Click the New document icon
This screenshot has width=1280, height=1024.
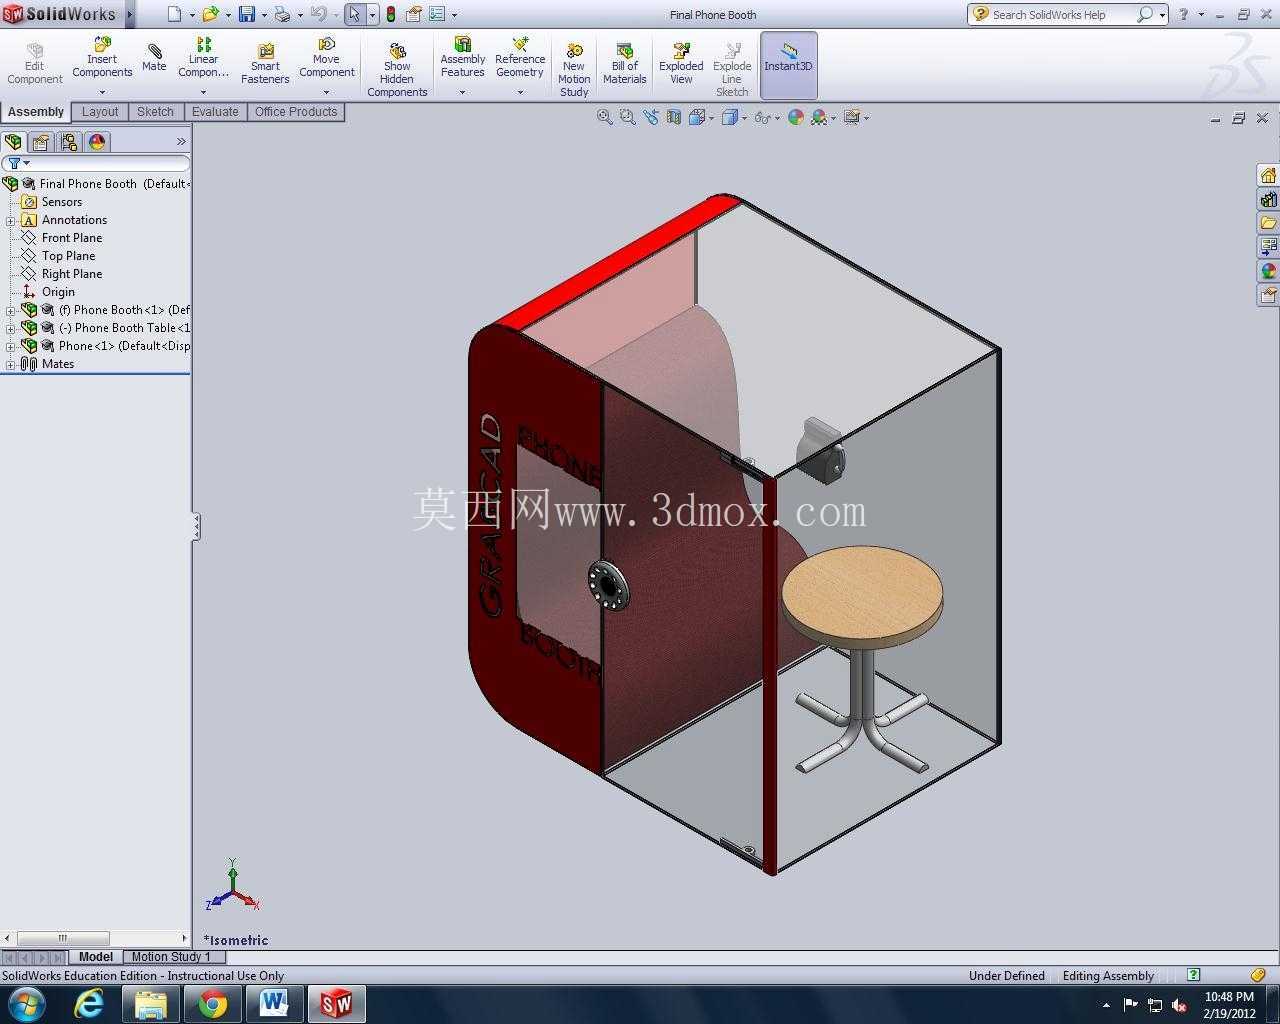point(175,14)
